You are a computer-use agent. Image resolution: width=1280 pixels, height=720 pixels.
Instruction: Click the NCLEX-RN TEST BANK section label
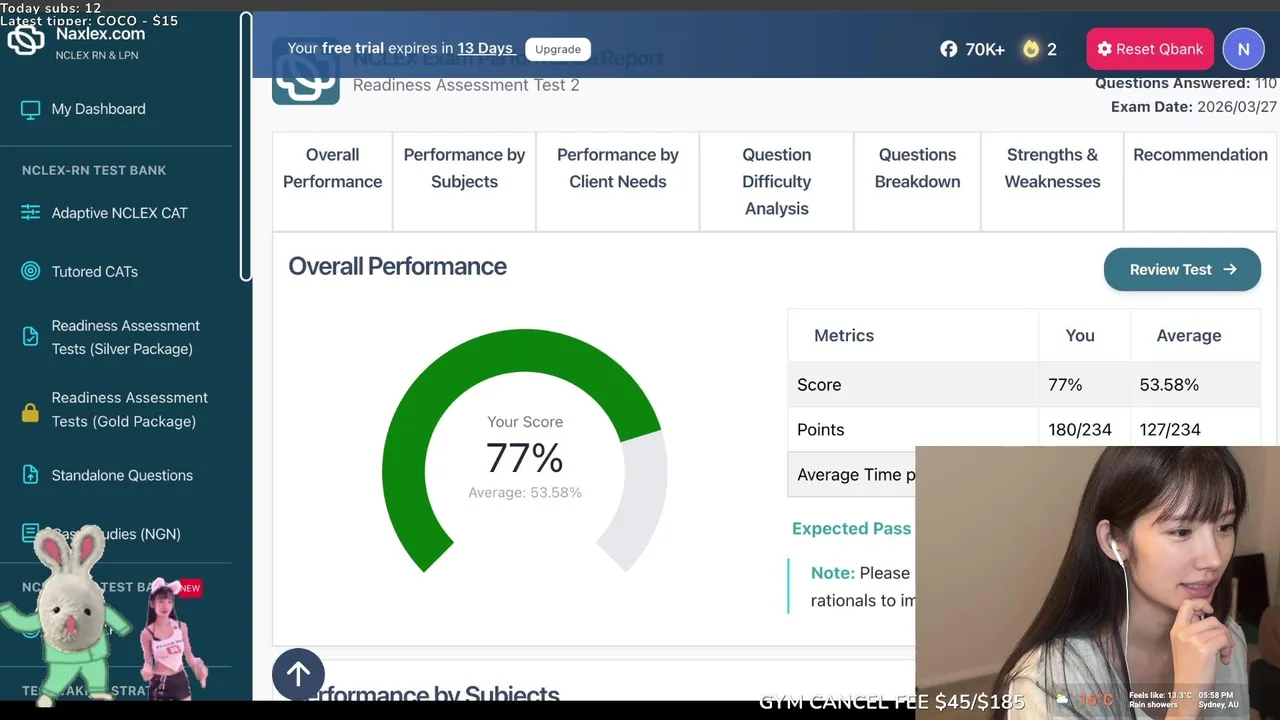(94, 170)
